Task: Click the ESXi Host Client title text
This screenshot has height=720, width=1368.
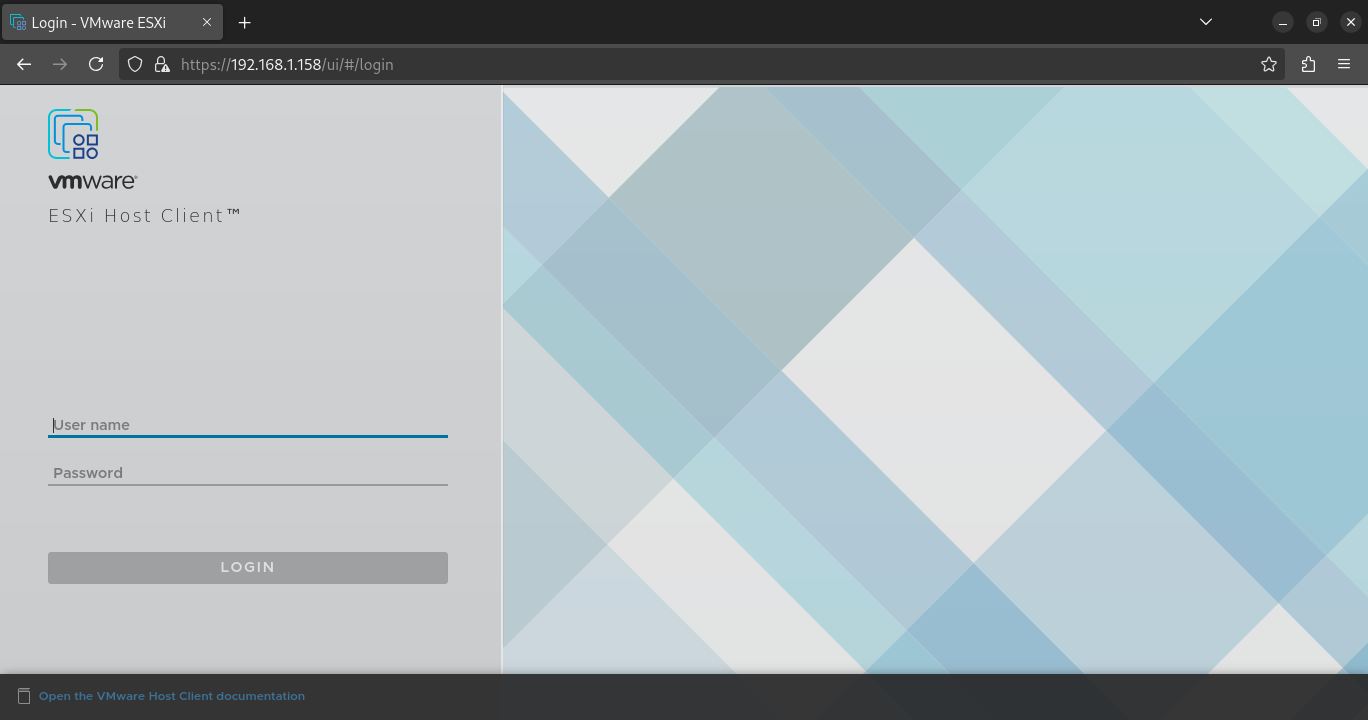Action: [x=145, y=215]
